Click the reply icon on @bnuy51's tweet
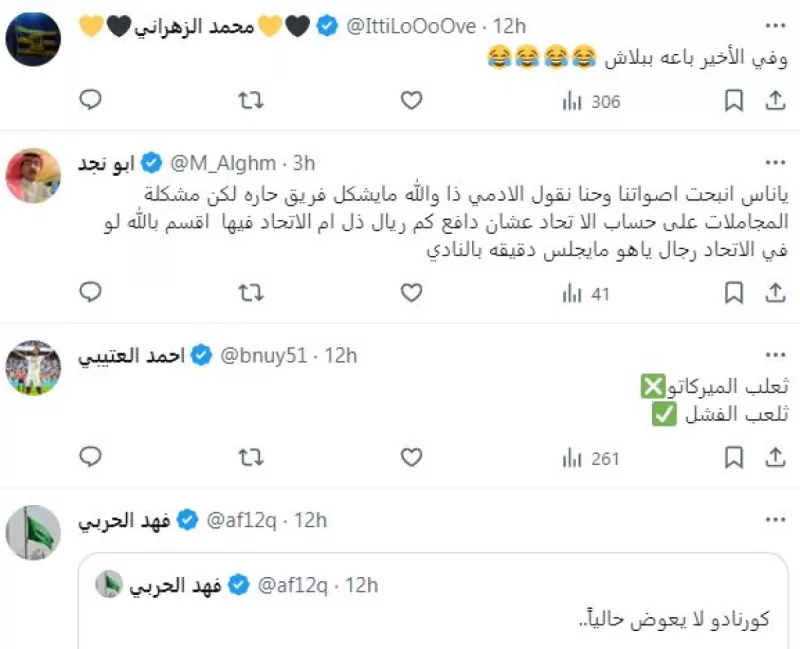The height and width of the screenshot is (649, 800). [91, 457]
